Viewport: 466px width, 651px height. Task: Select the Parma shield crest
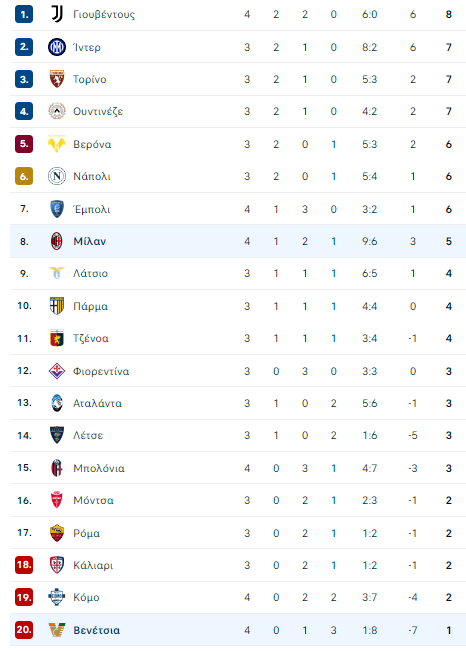pos(57,306)
